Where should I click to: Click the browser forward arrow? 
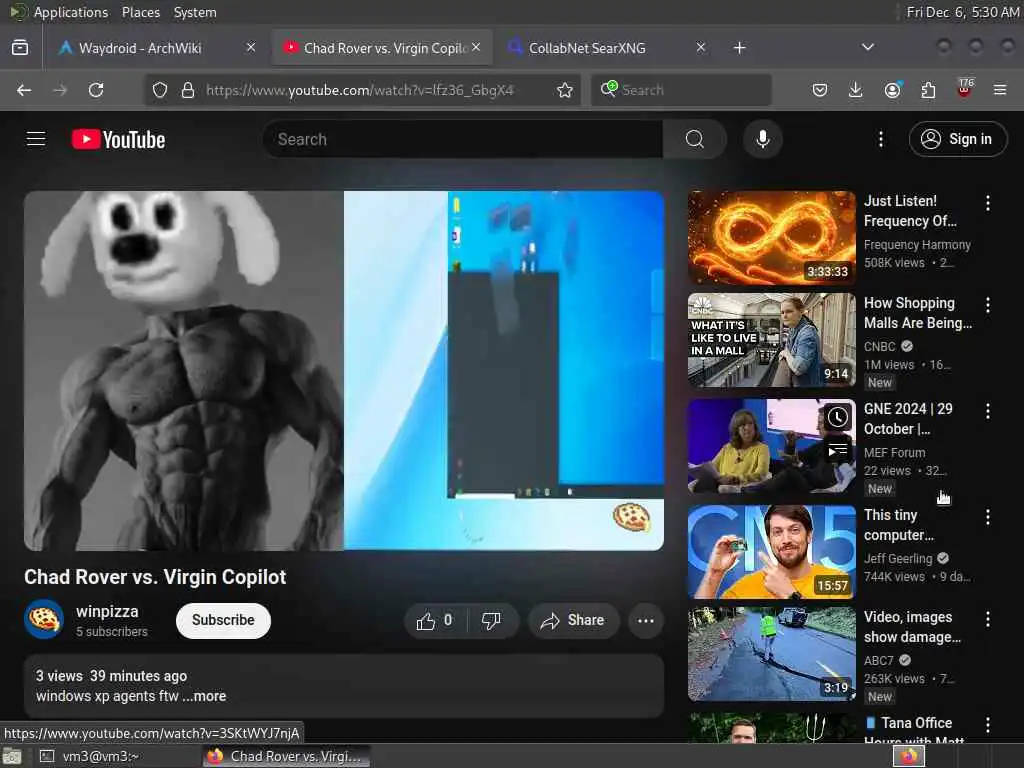(x=60, y=90)
